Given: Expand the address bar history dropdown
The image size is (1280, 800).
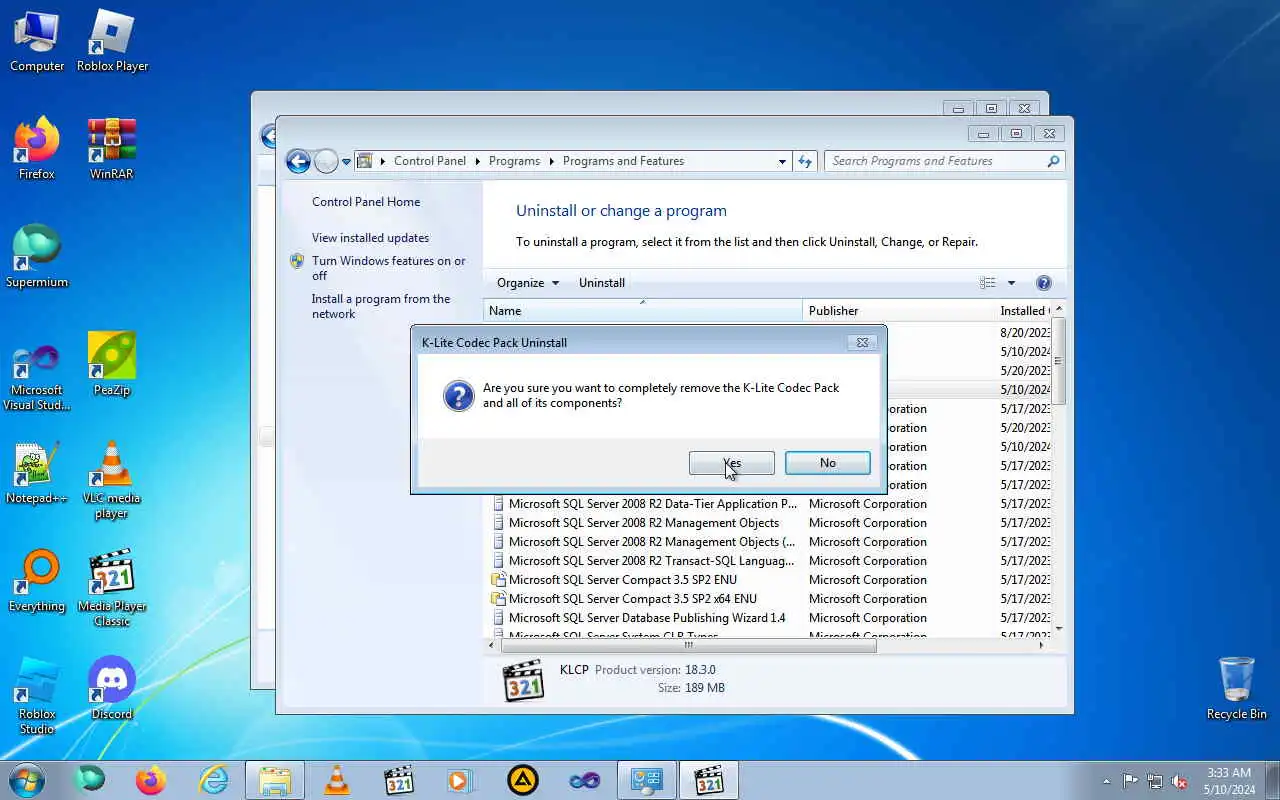Looking at the screenshot, I should tap(782, 161).
